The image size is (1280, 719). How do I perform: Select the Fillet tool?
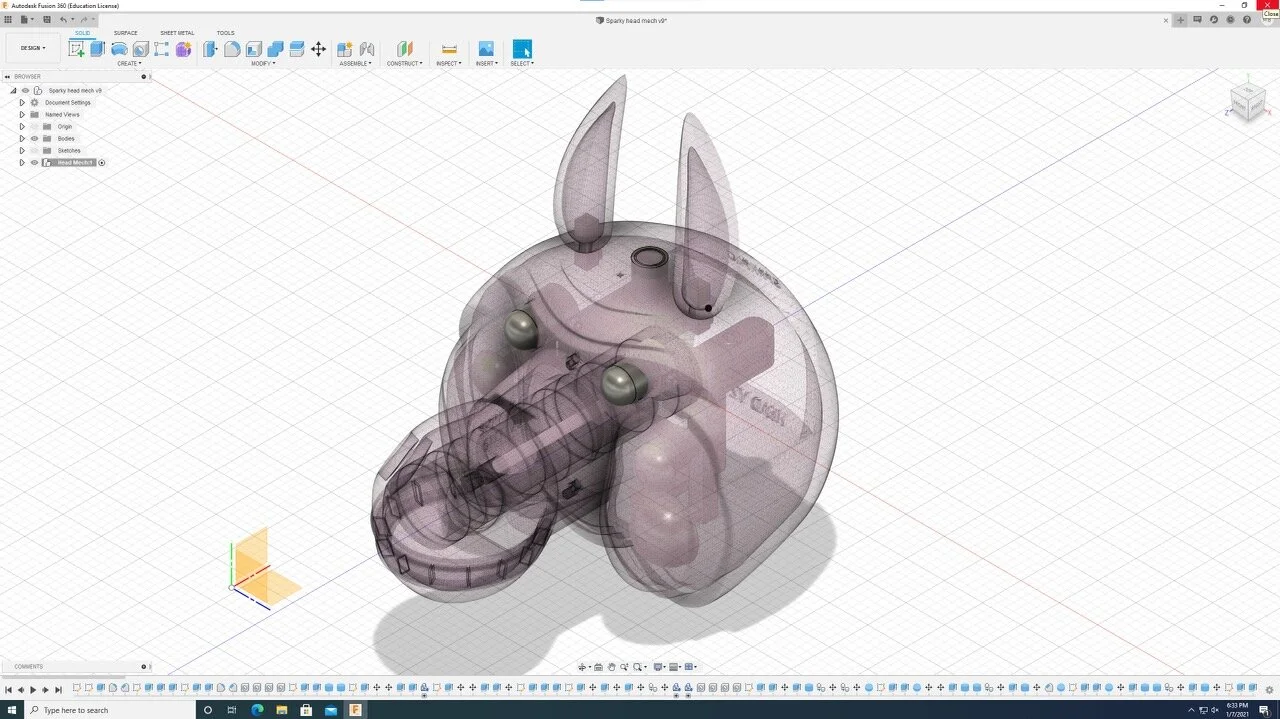point(231,49)
